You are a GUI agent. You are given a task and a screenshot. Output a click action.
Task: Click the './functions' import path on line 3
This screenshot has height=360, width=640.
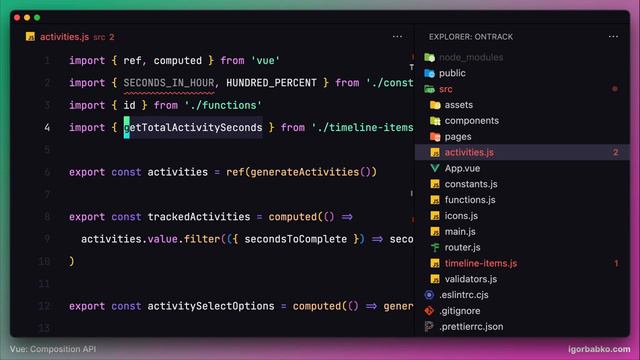(223, 105)
